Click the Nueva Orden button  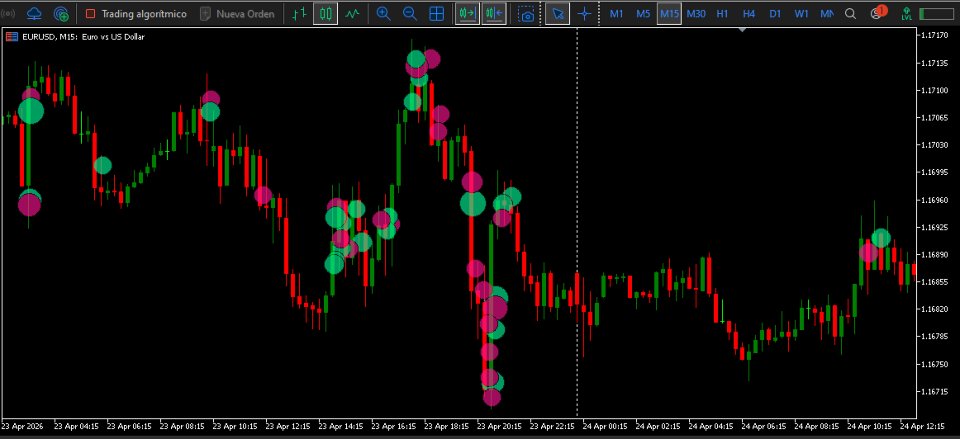[x=237, y=13]
